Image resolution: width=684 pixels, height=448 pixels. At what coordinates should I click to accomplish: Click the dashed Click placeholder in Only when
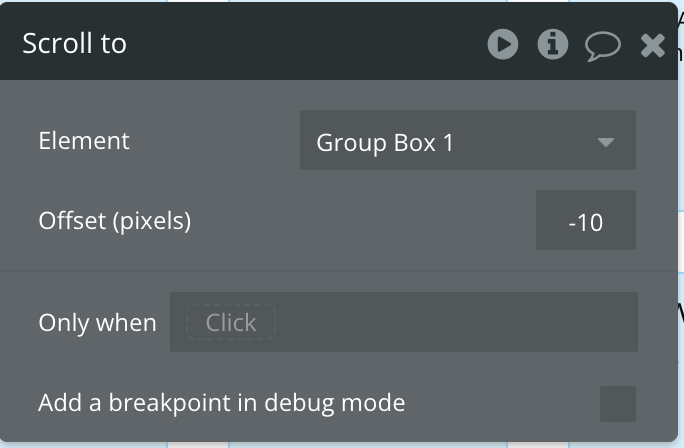point(231,323)
